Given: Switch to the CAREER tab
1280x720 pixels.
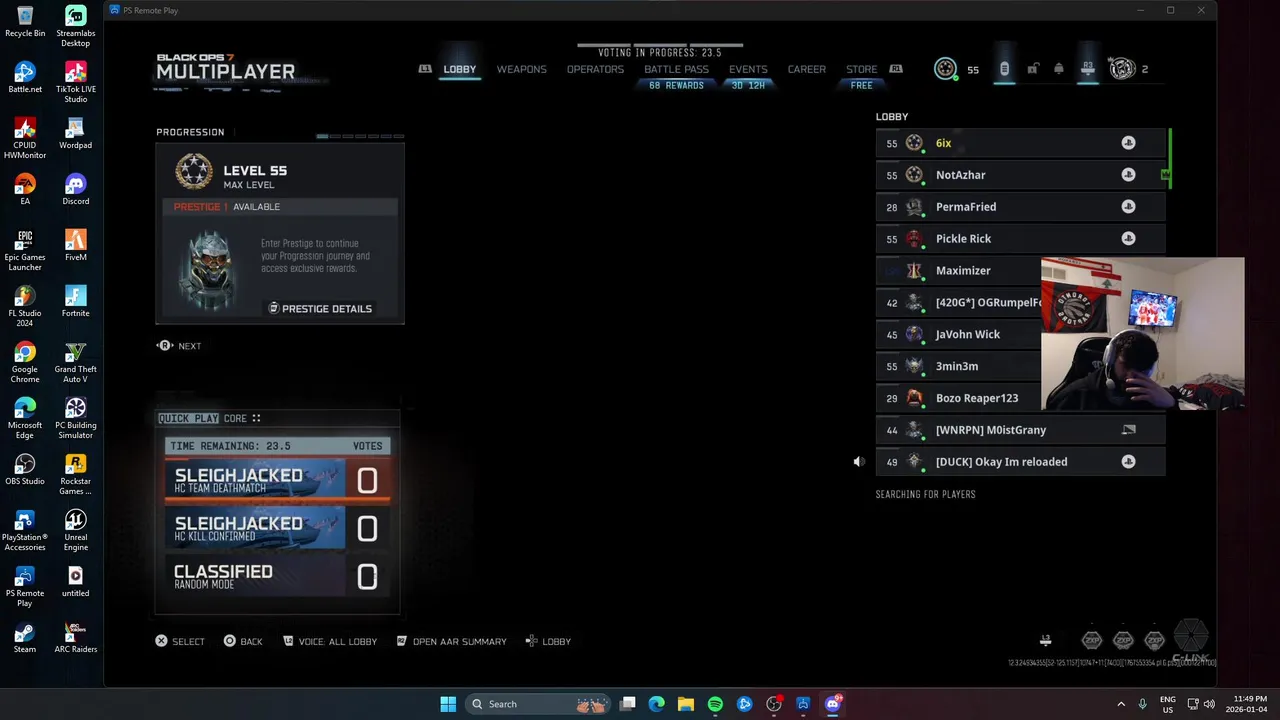Looking at the screenshot, I should 807,69.
